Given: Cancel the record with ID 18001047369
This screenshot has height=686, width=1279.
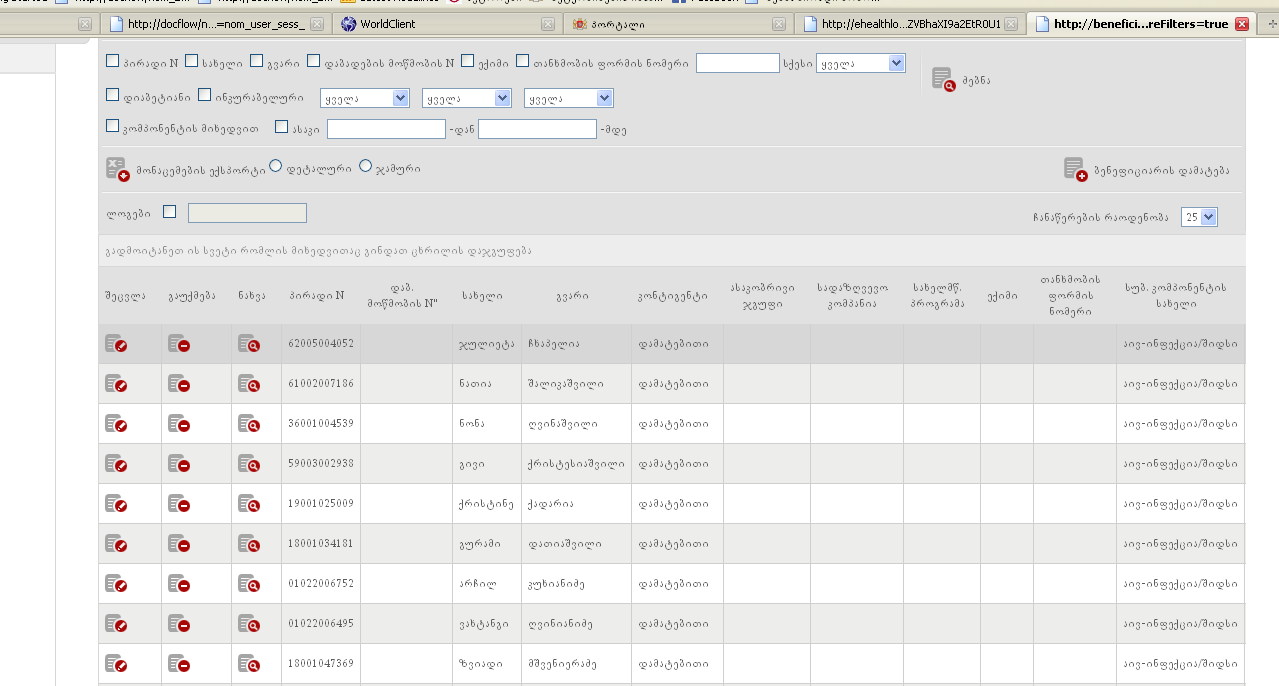Looking at the screenshot, I should [179, 664].
